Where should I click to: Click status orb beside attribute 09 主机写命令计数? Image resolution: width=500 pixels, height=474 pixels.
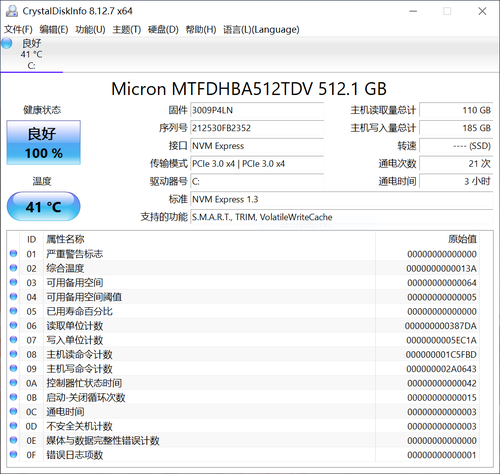13,369
